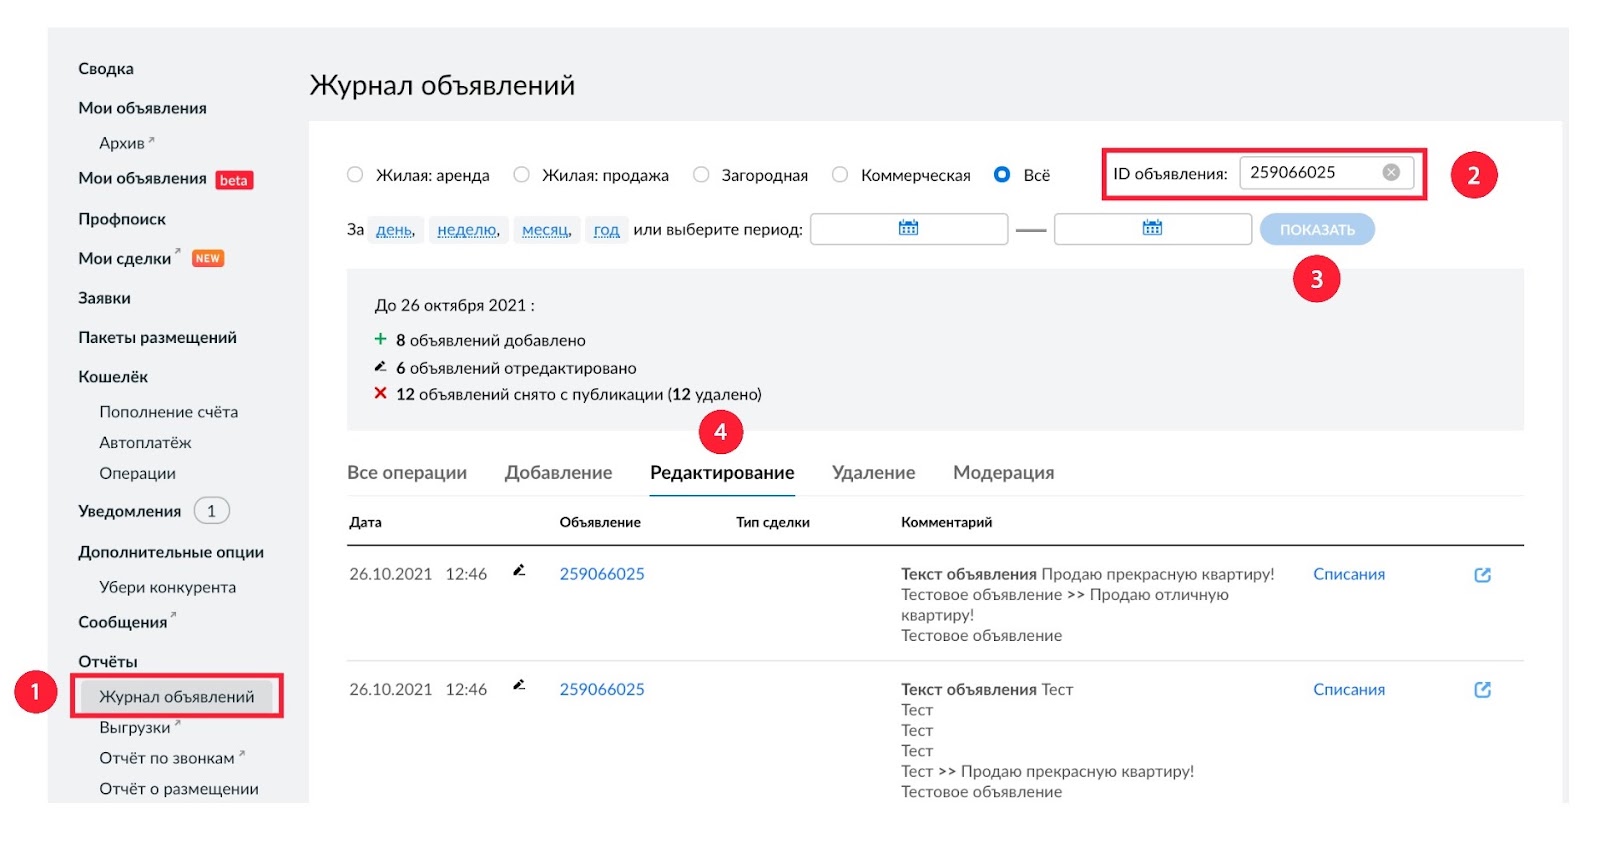The height and width of the screenshot is (843, 1600).
Task: Clear the ID объявления field with the X icon
Action: pos(1391,172)
